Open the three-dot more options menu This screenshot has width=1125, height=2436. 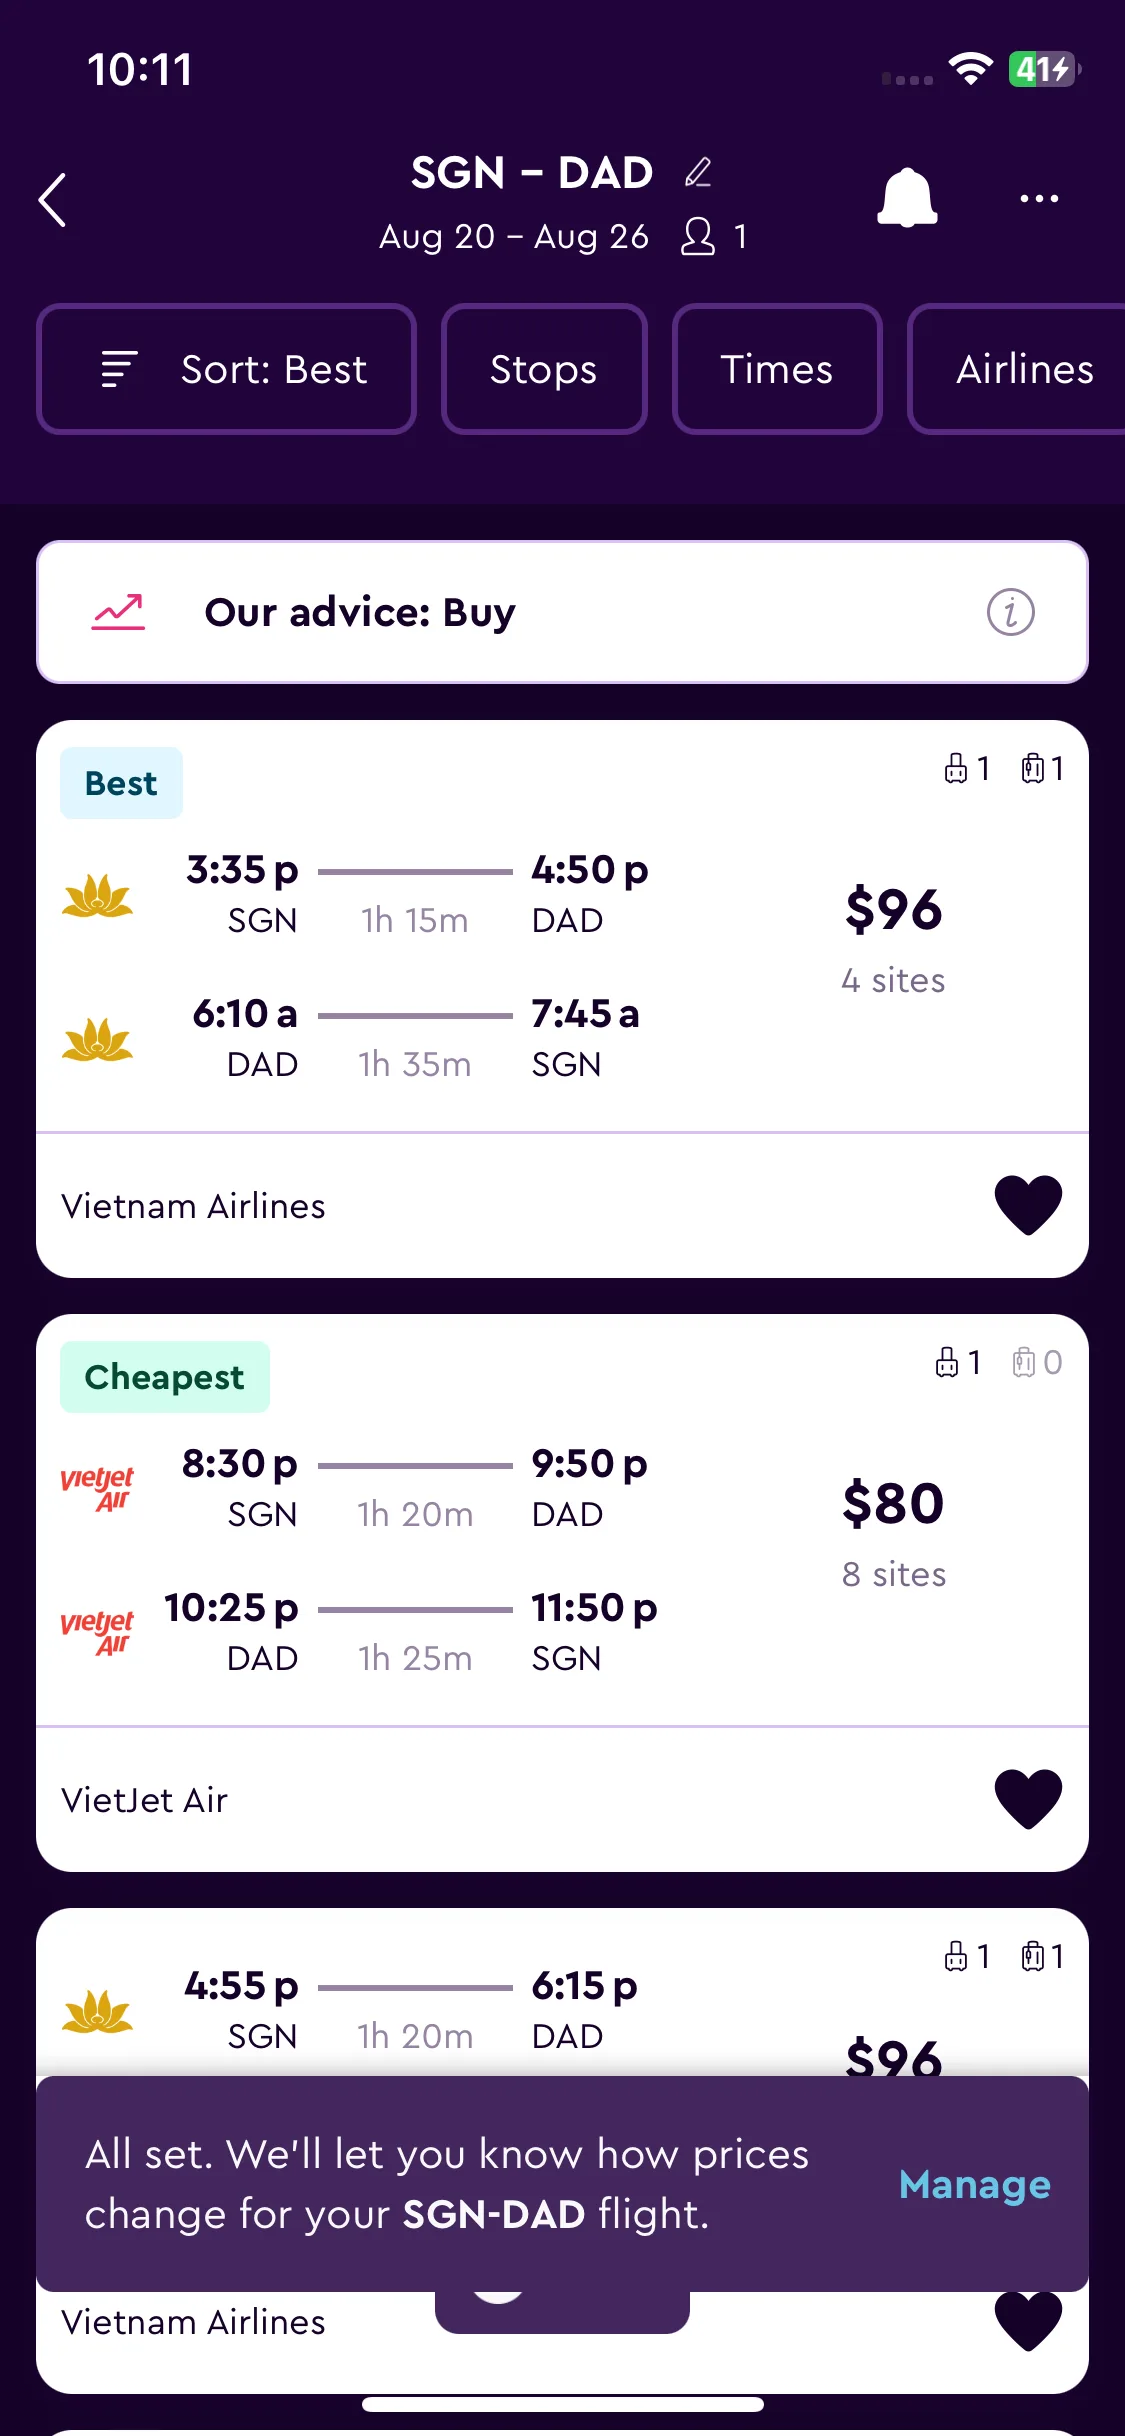point(1039,198)
